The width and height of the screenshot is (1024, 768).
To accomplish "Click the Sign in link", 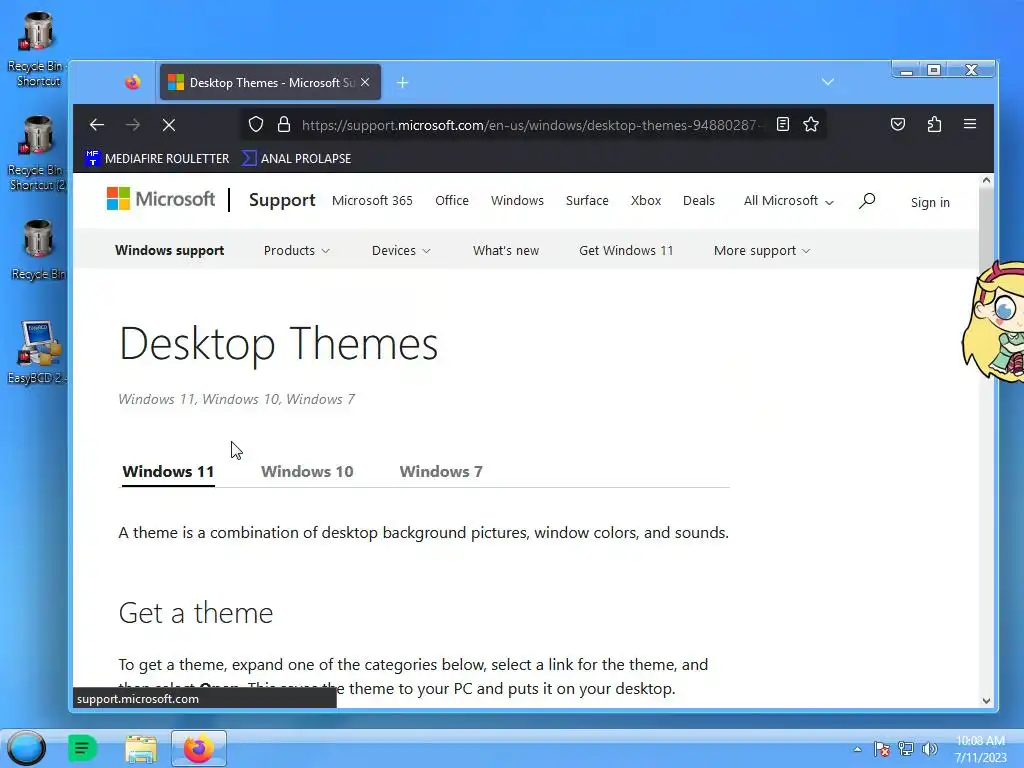I will click(930, 202).
